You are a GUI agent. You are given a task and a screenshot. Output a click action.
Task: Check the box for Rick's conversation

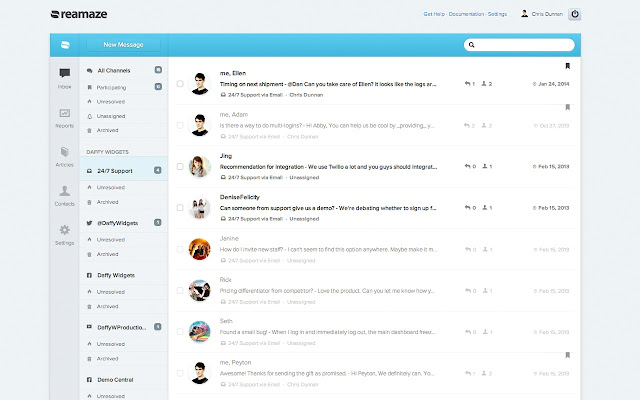180,290
